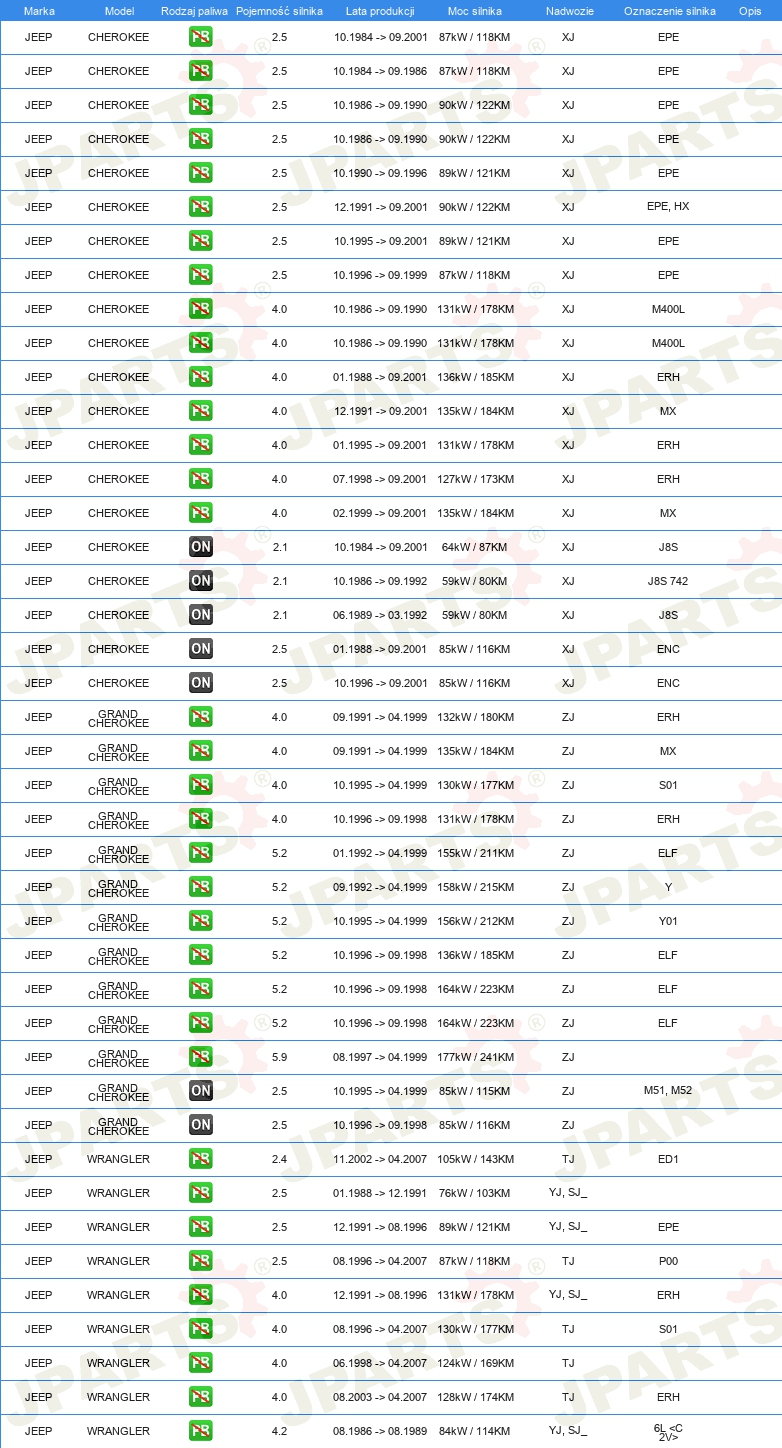Click diesel ON icon in 64kW / 87KM row
Image resolution: width=782 pixels, height=1448 pixels.
[201, 547]
